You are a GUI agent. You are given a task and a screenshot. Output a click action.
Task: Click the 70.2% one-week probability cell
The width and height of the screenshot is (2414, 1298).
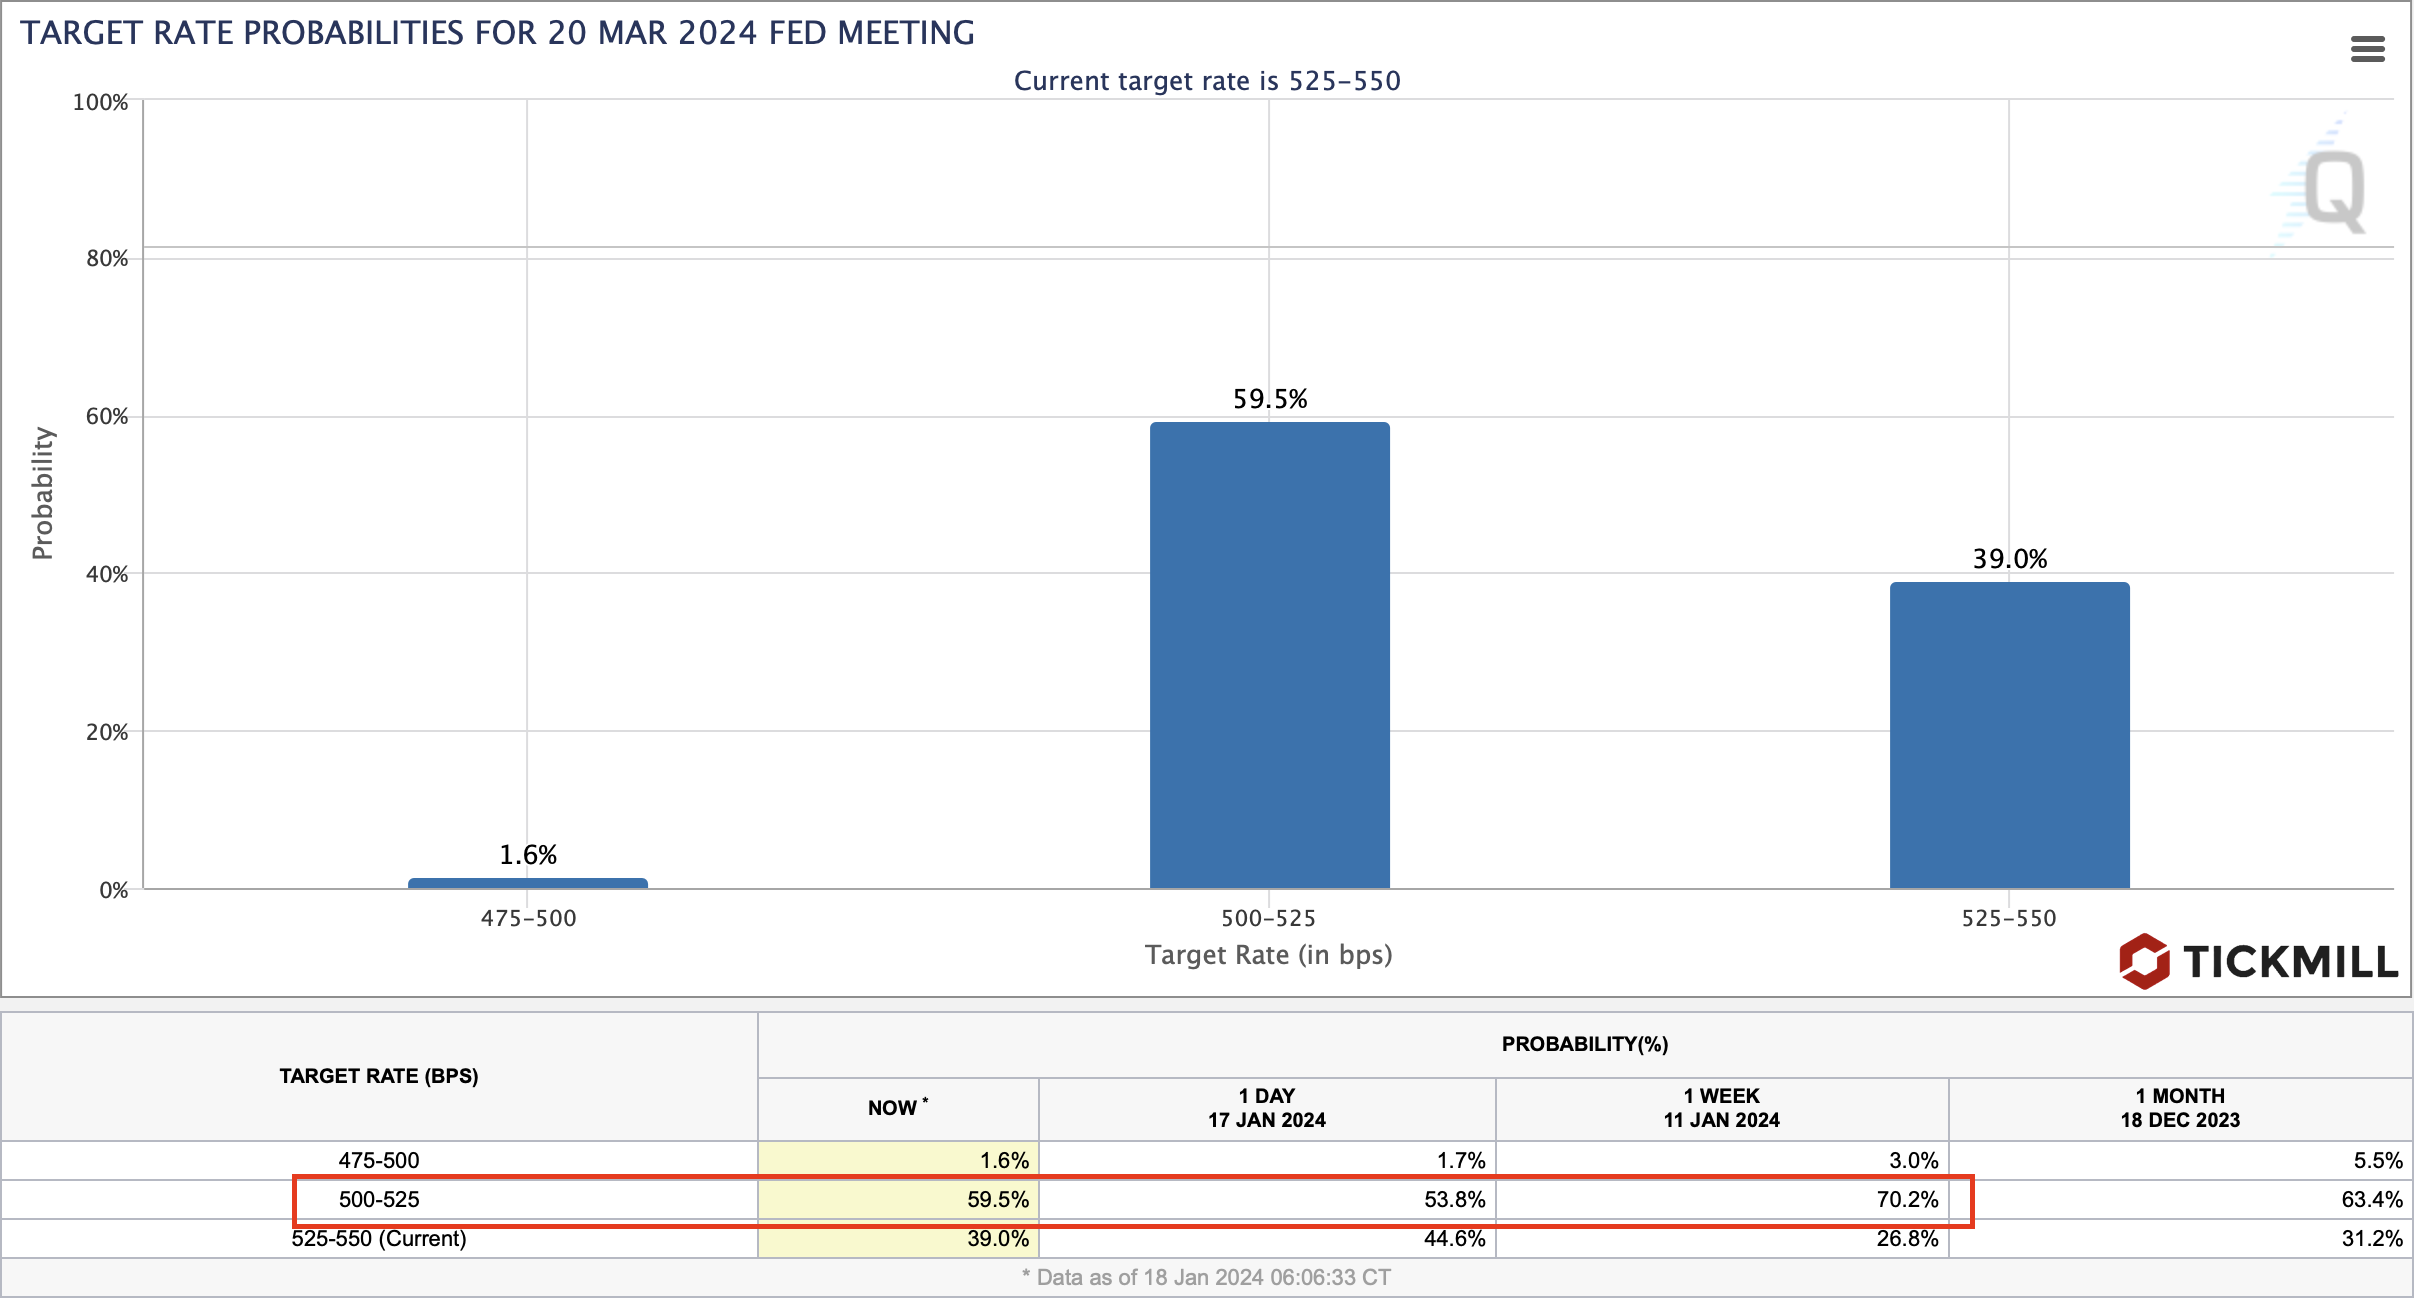pos(1906,1199)
